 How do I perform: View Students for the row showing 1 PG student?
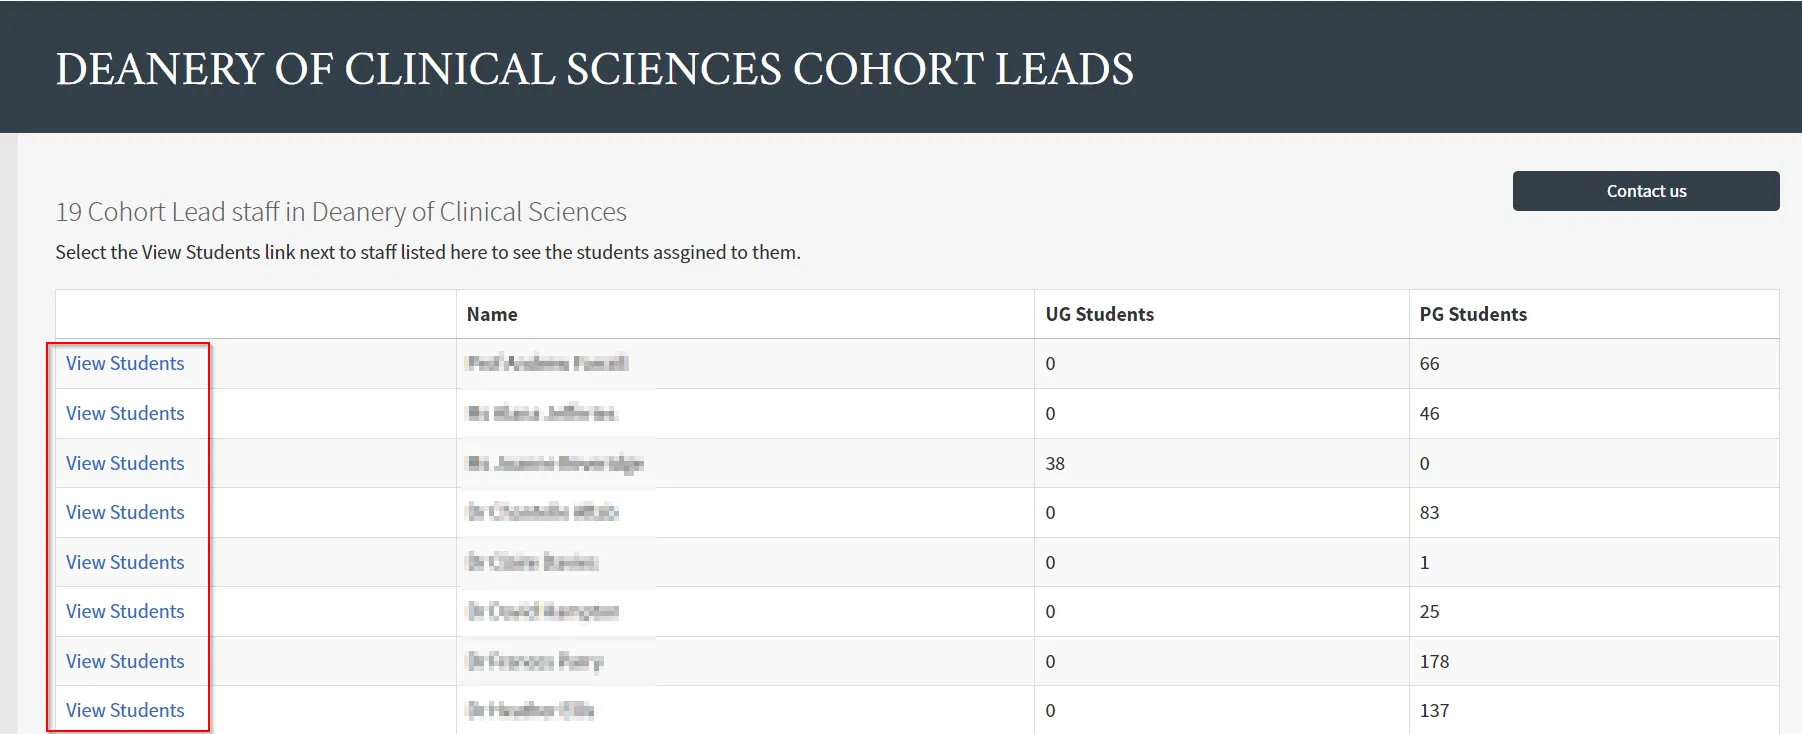[124, 562]
